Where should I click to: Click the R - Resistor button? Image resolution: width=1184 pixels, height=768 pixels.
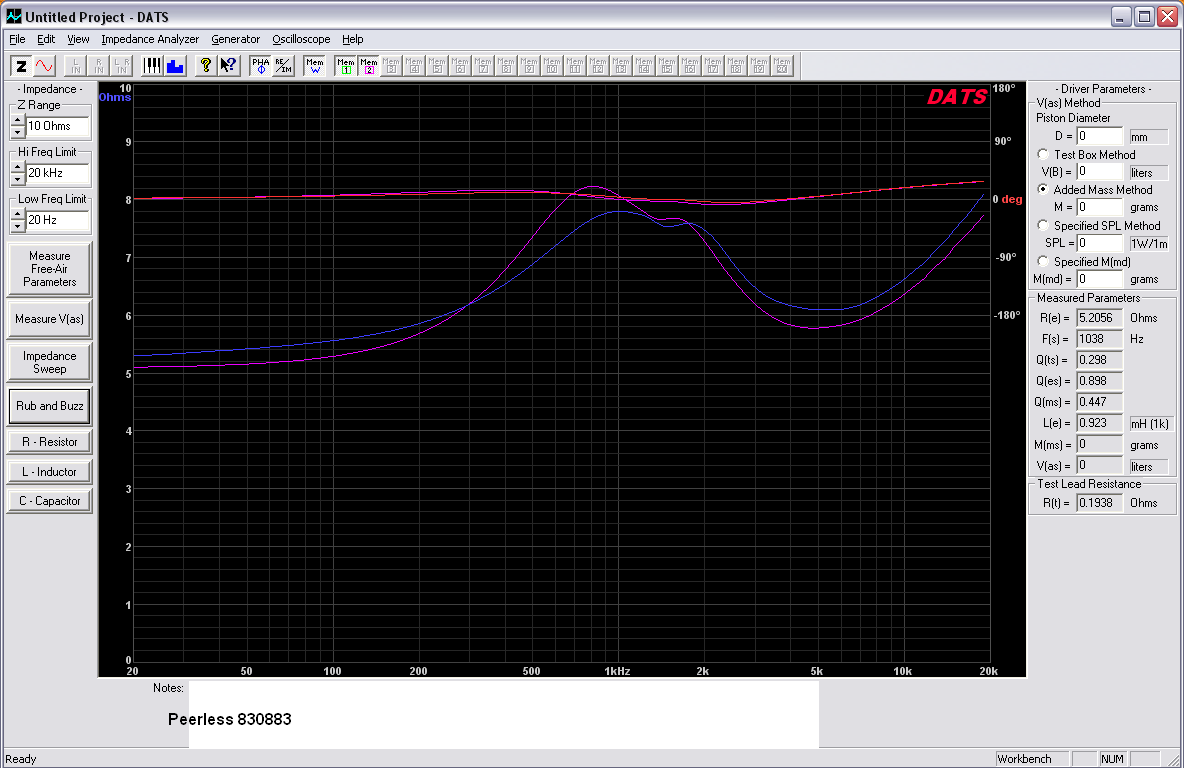coord(49,442)
